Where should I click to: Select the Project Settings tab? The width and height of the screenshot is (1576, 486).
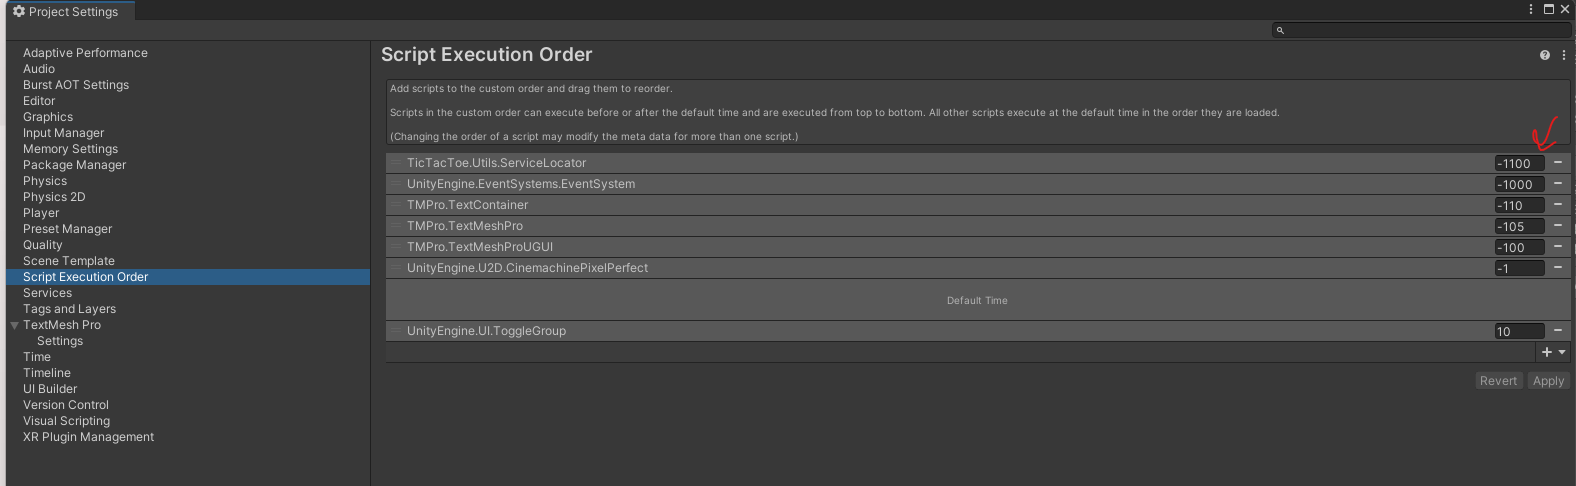point(66,11)
